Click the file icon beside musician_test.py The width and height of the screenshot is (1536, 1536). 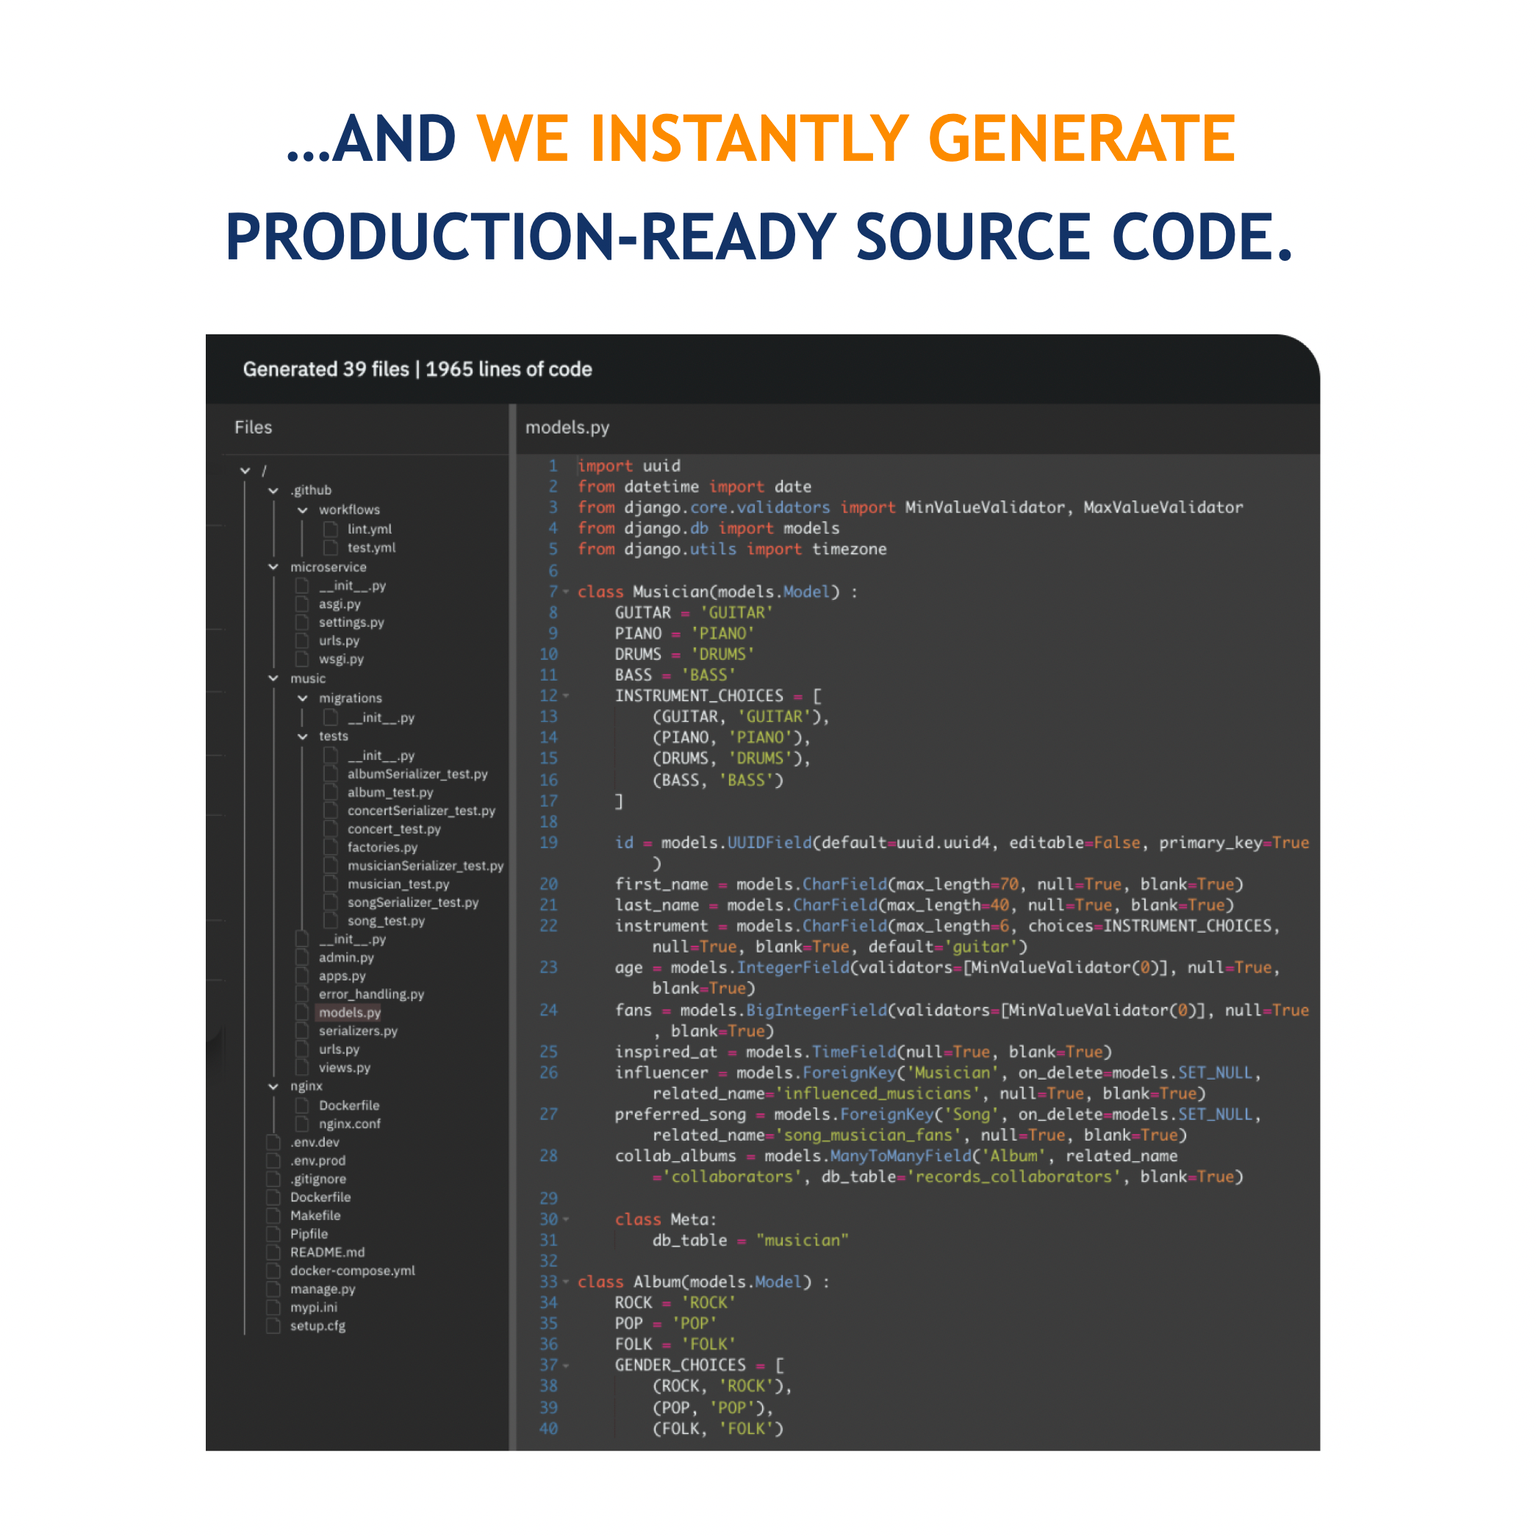click(330, 884)
